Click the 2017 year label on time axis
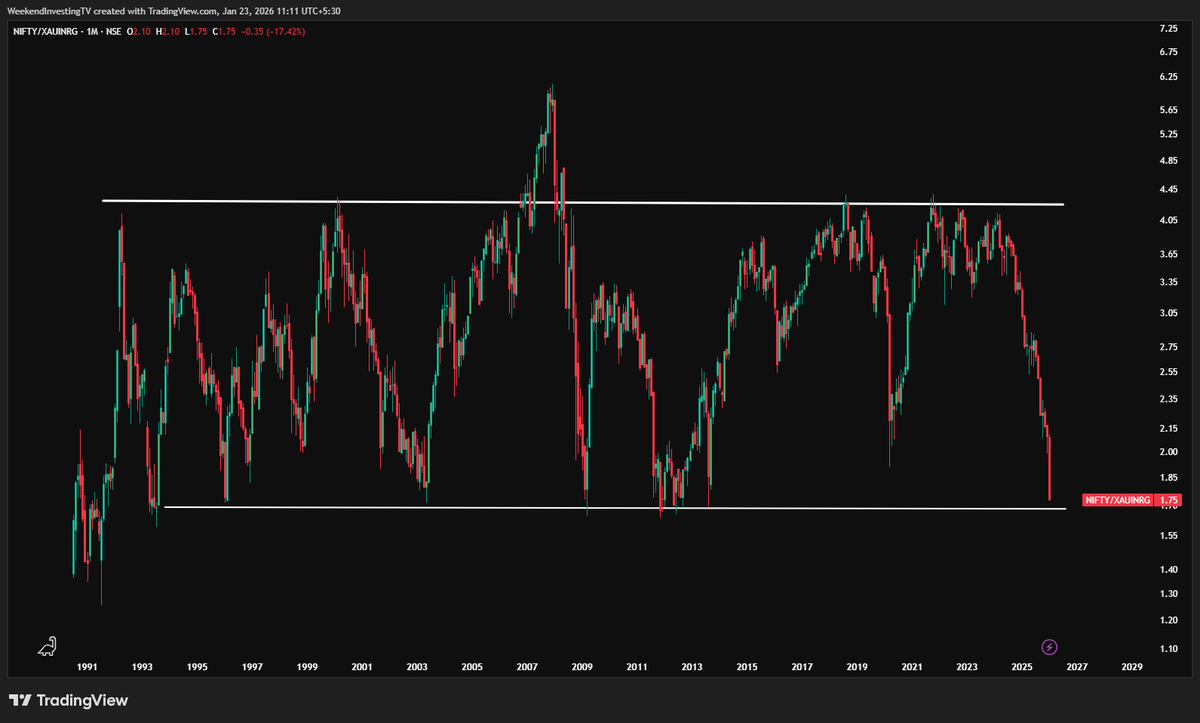The width and height of the screenshot is (1200, 723). click(x=802, y=667)
